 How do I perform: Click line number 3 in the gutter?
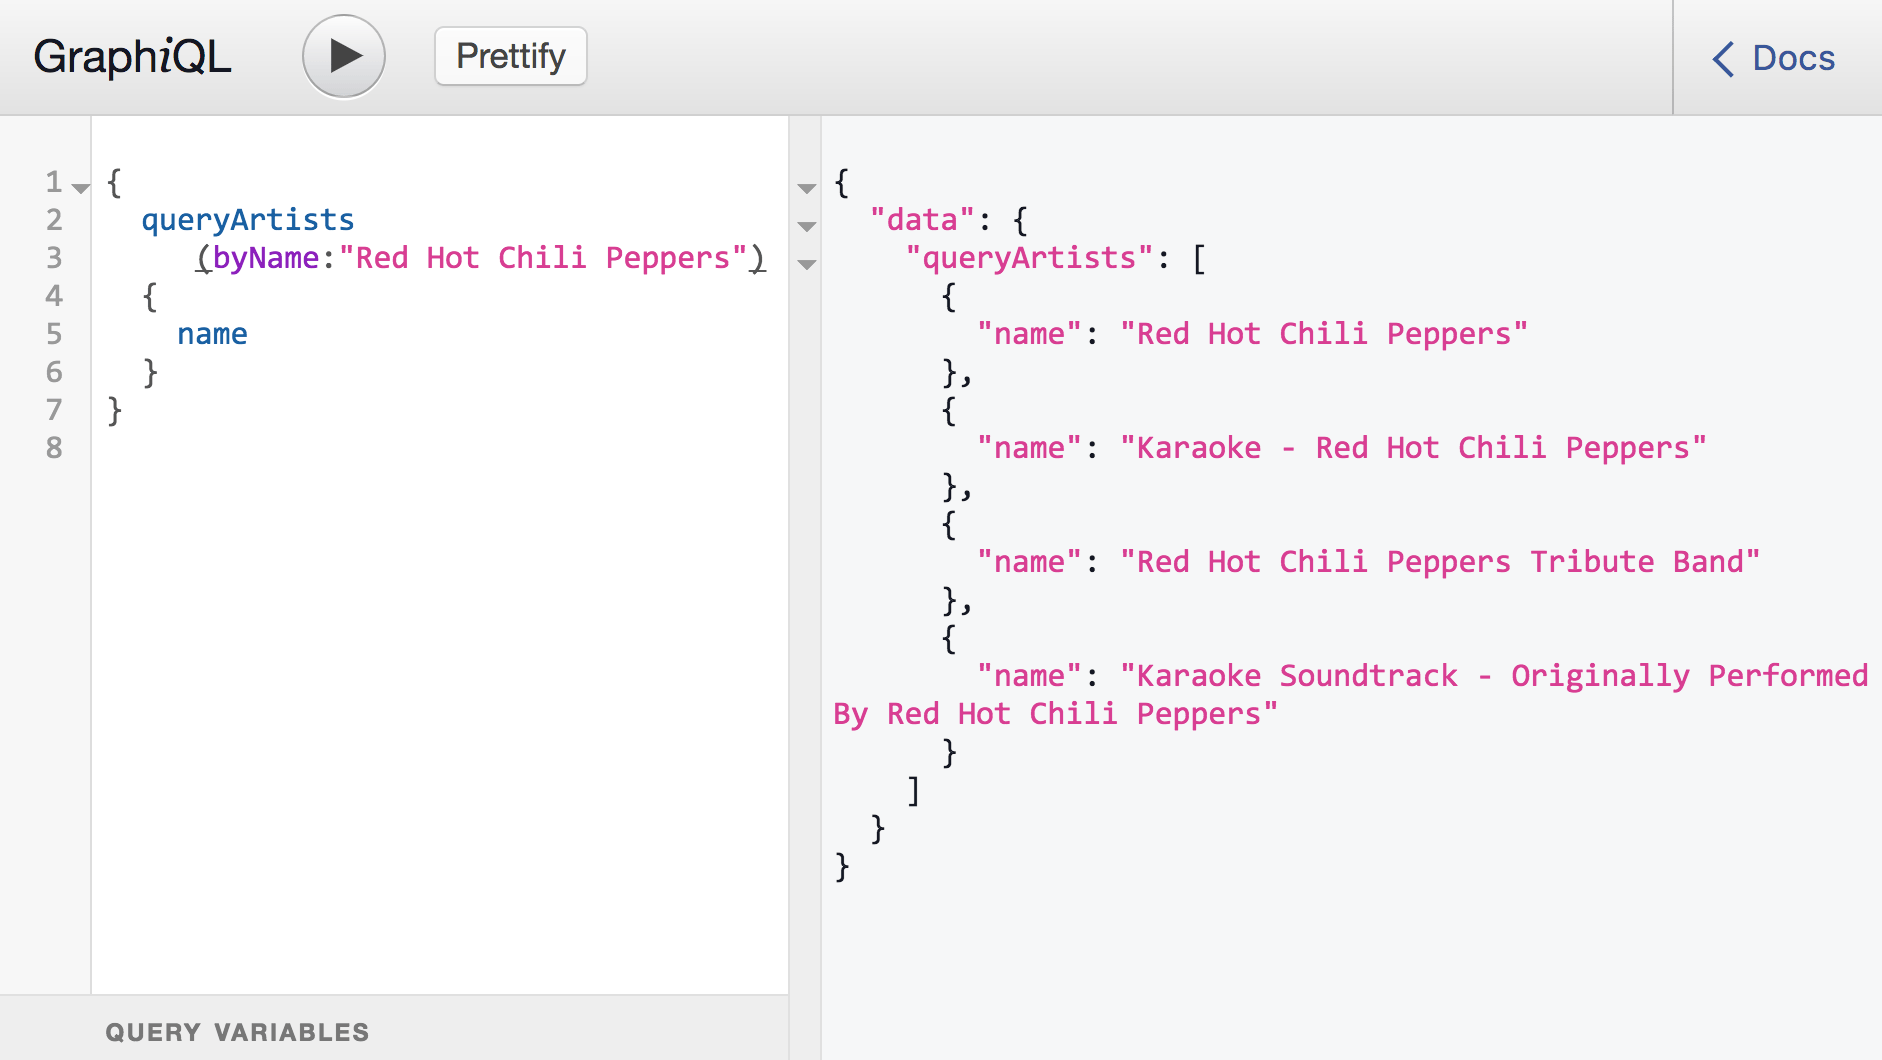pyautogui.click(x=54, y=258)
